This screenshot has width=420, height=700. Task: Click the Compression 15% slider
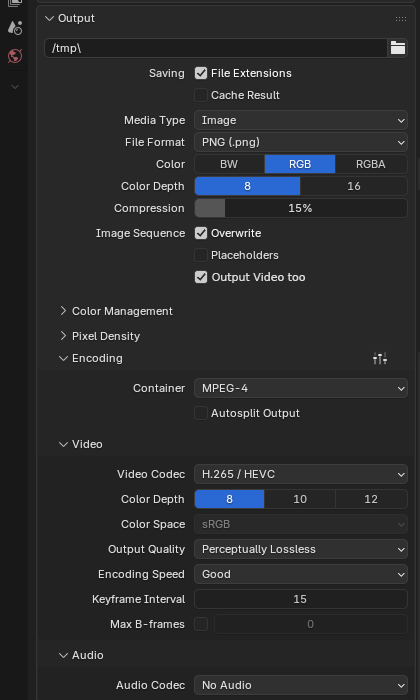(301, 208)
